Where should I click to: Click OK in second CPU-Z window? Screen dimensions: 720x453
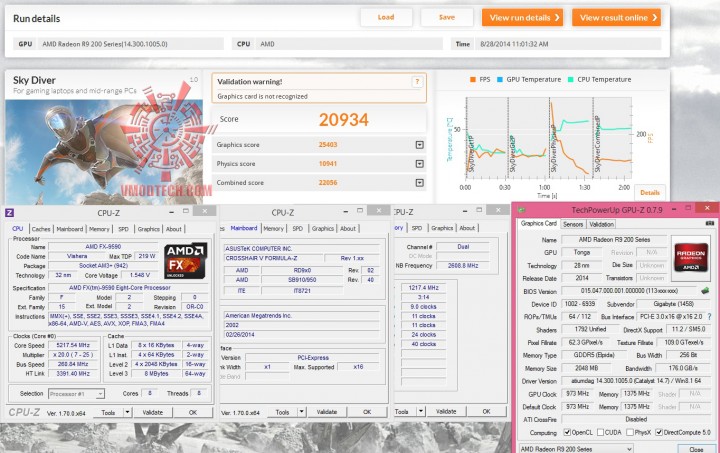[x=367, y=412]
